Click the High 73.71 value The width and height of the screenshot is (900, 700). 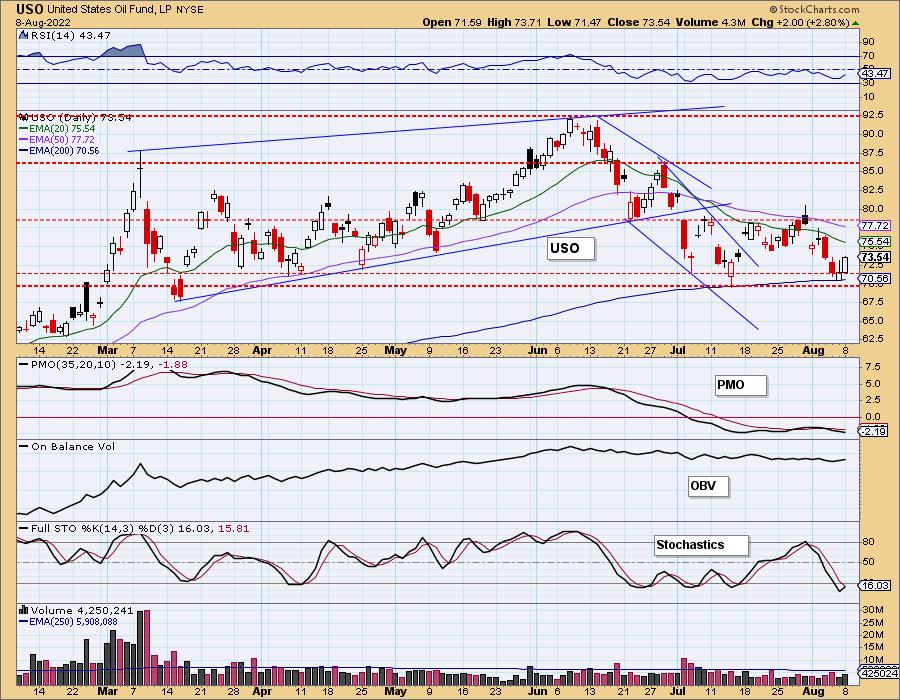click(x=514, y=22)
